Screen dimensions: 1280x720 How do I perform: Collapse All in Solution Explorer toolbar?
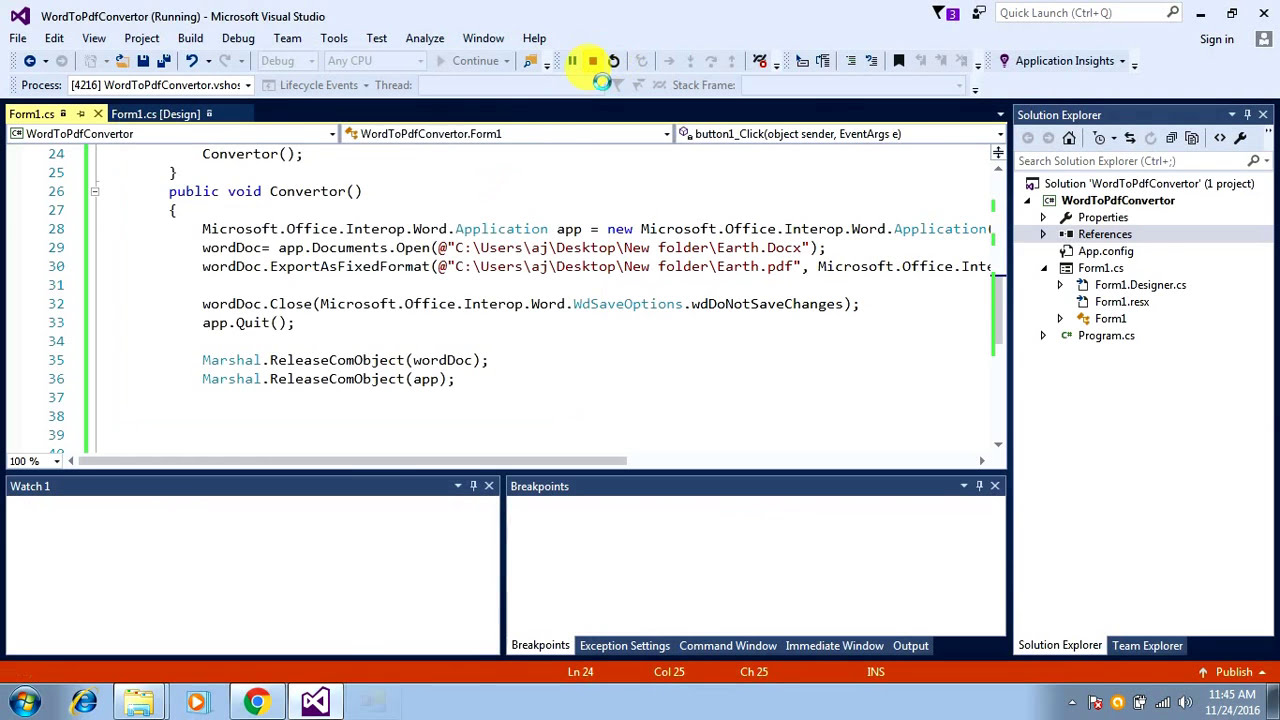1171,138
